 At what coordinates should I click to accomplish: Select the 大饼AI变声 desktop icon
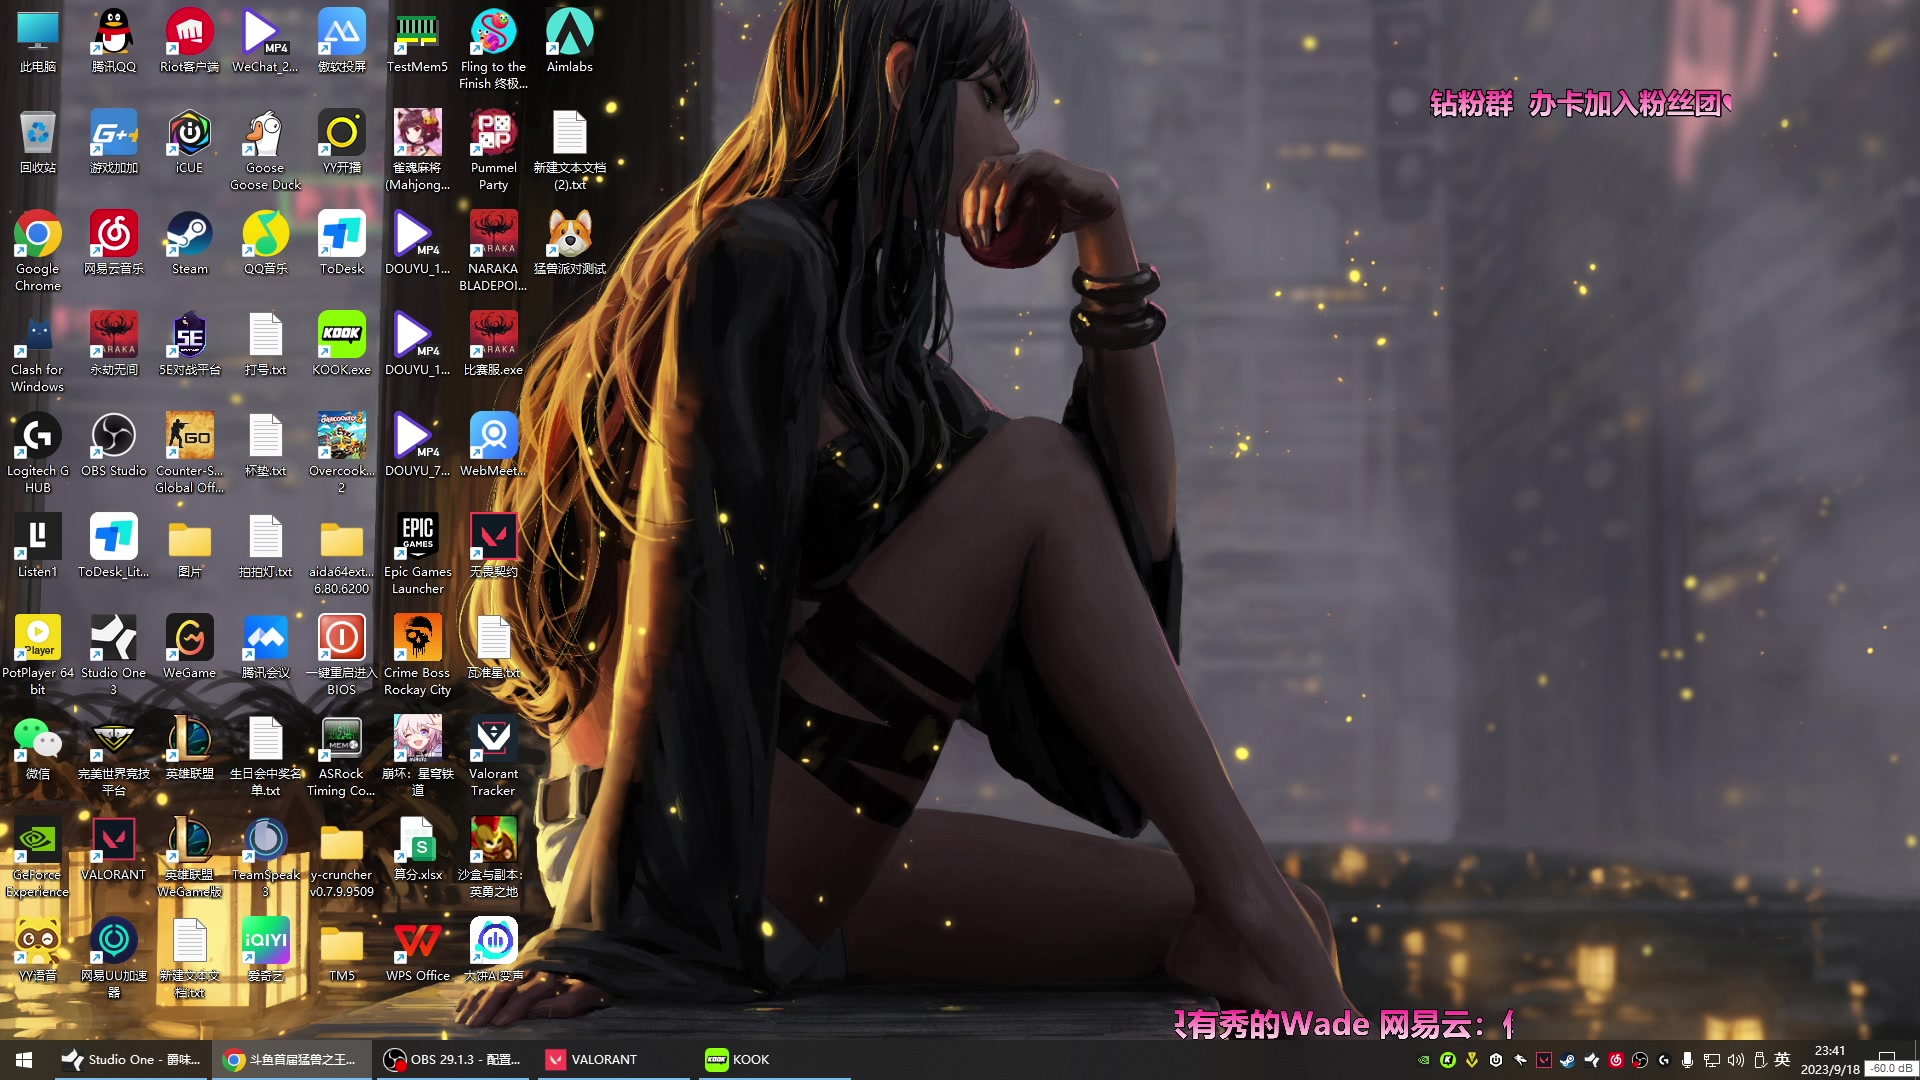click(494, 950)
